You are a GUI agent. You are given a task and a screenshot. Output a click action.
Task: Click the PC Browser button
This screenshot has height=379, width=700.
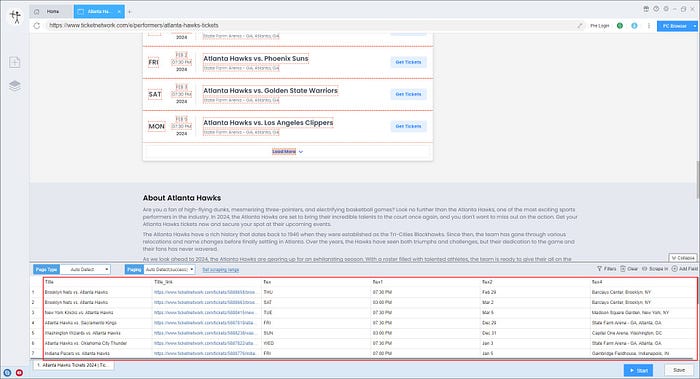click(674, 26)
